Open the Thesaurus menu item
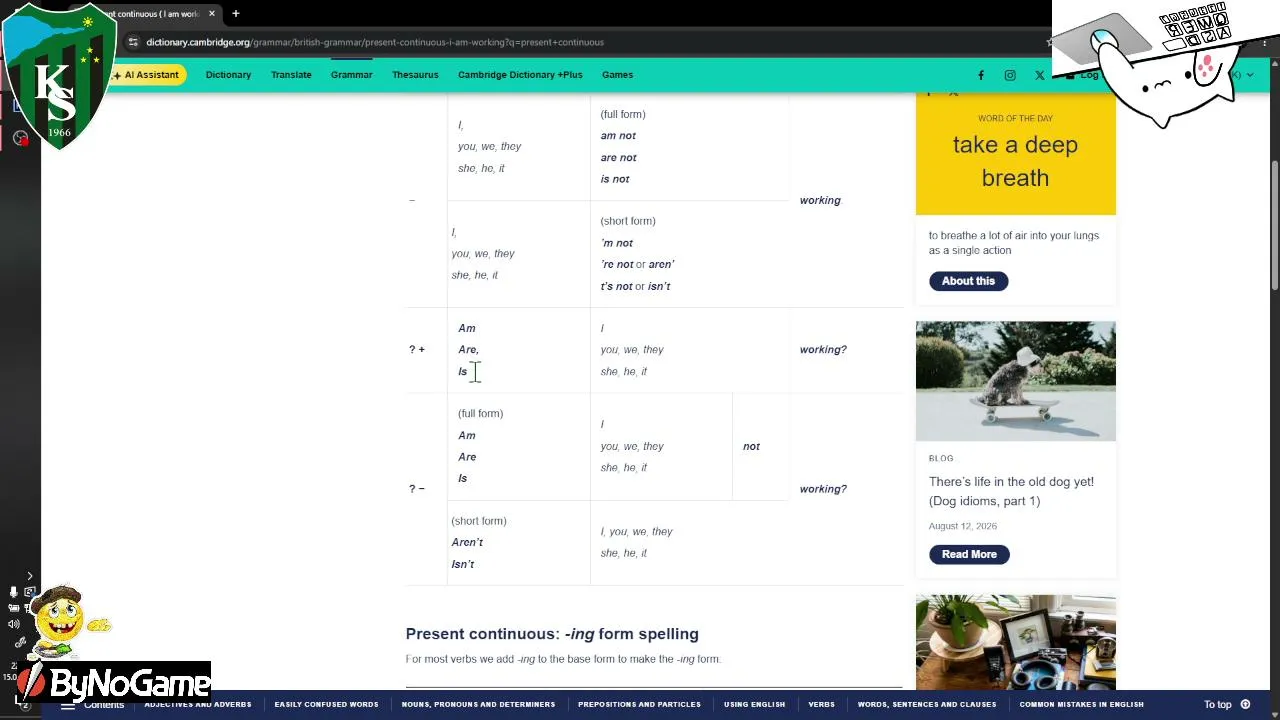This screenshot has height=720, width=1280. coord(415,75)
